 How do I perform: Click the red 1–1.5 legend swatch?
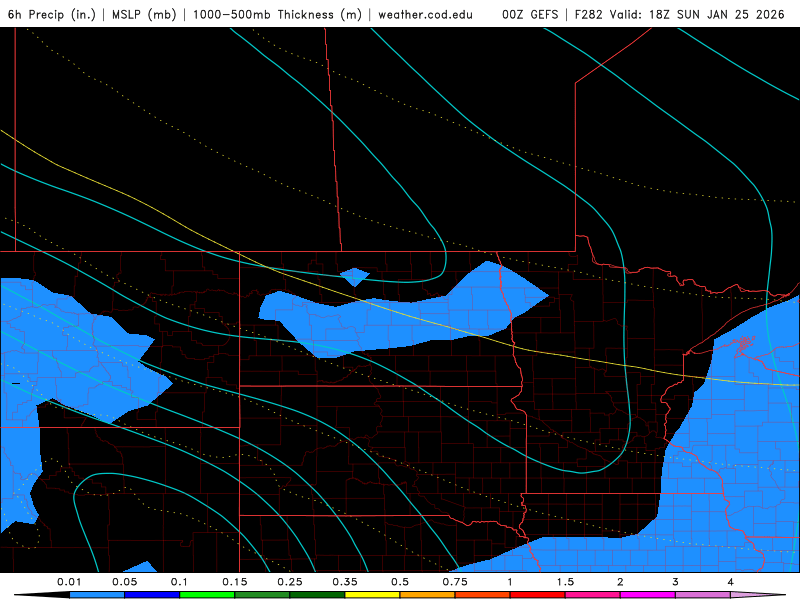[x=538, y=595]
